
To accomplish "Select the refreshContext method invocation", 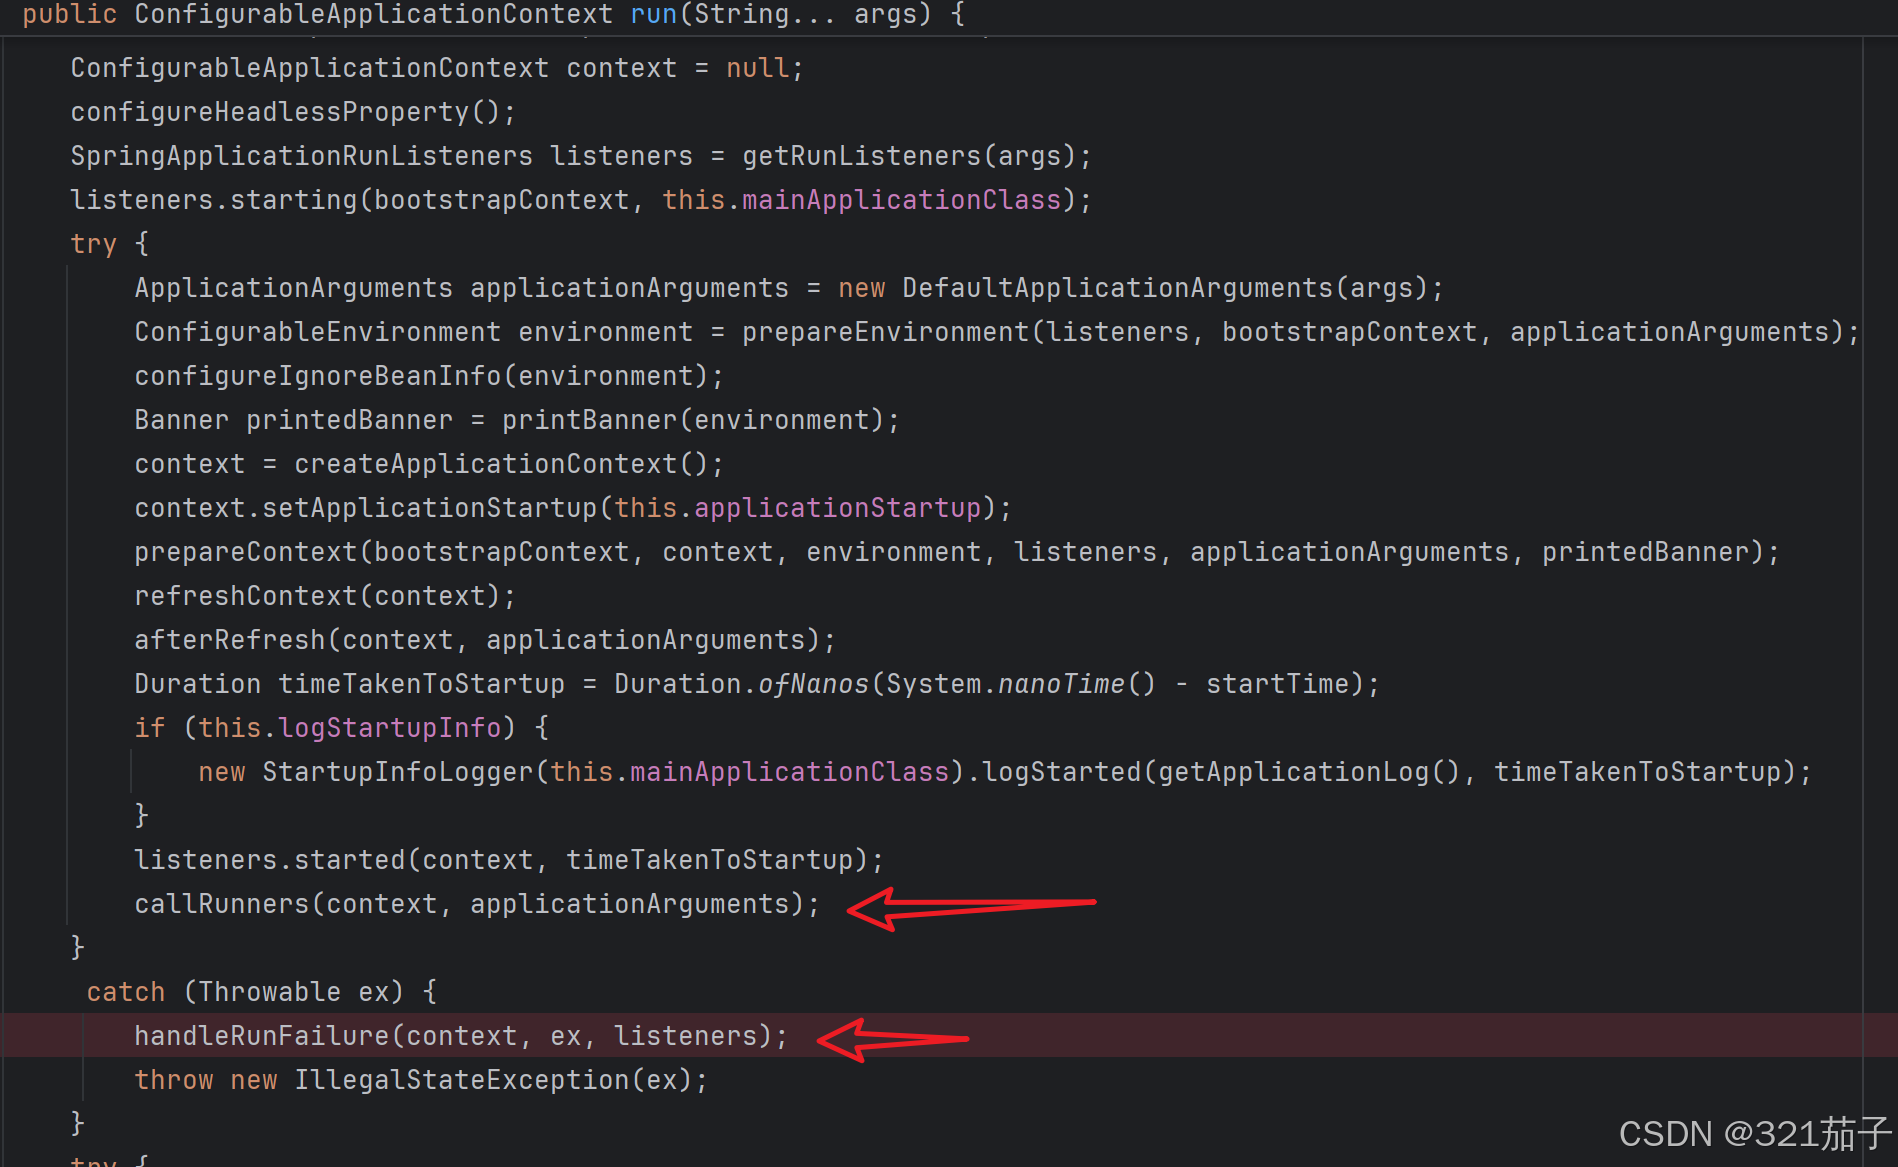I will [245, 595].
